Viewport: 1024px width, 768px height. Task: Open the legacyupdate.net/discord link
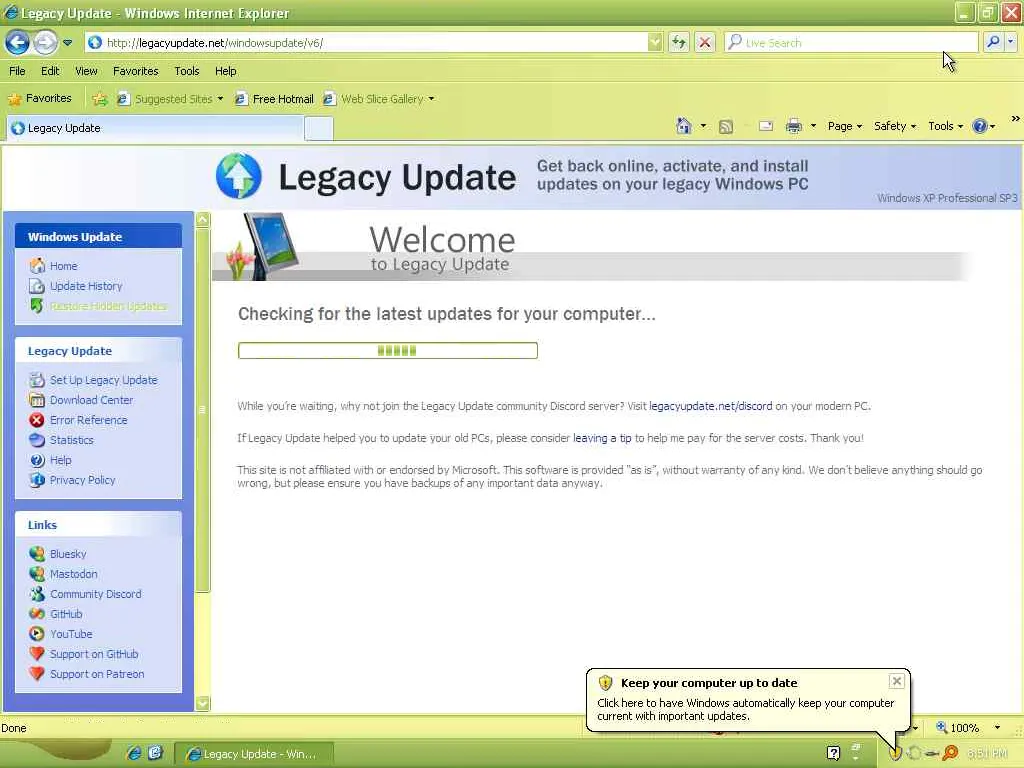pyautogui.click(x=711, y=406)
